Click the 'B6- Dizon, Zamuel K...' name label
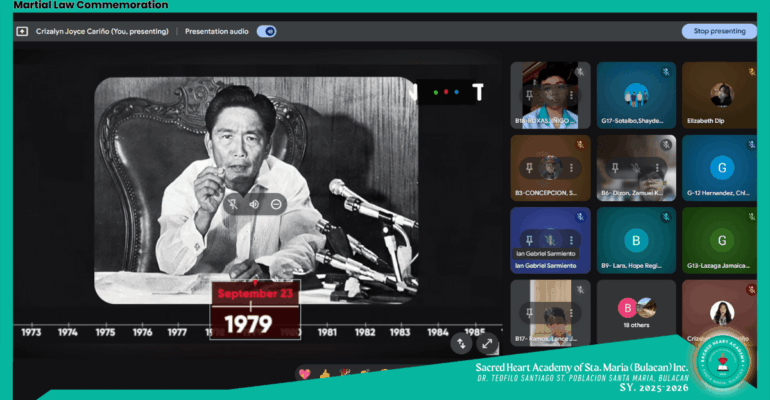The width and height of the screenshot is (770, 400). 632,193
